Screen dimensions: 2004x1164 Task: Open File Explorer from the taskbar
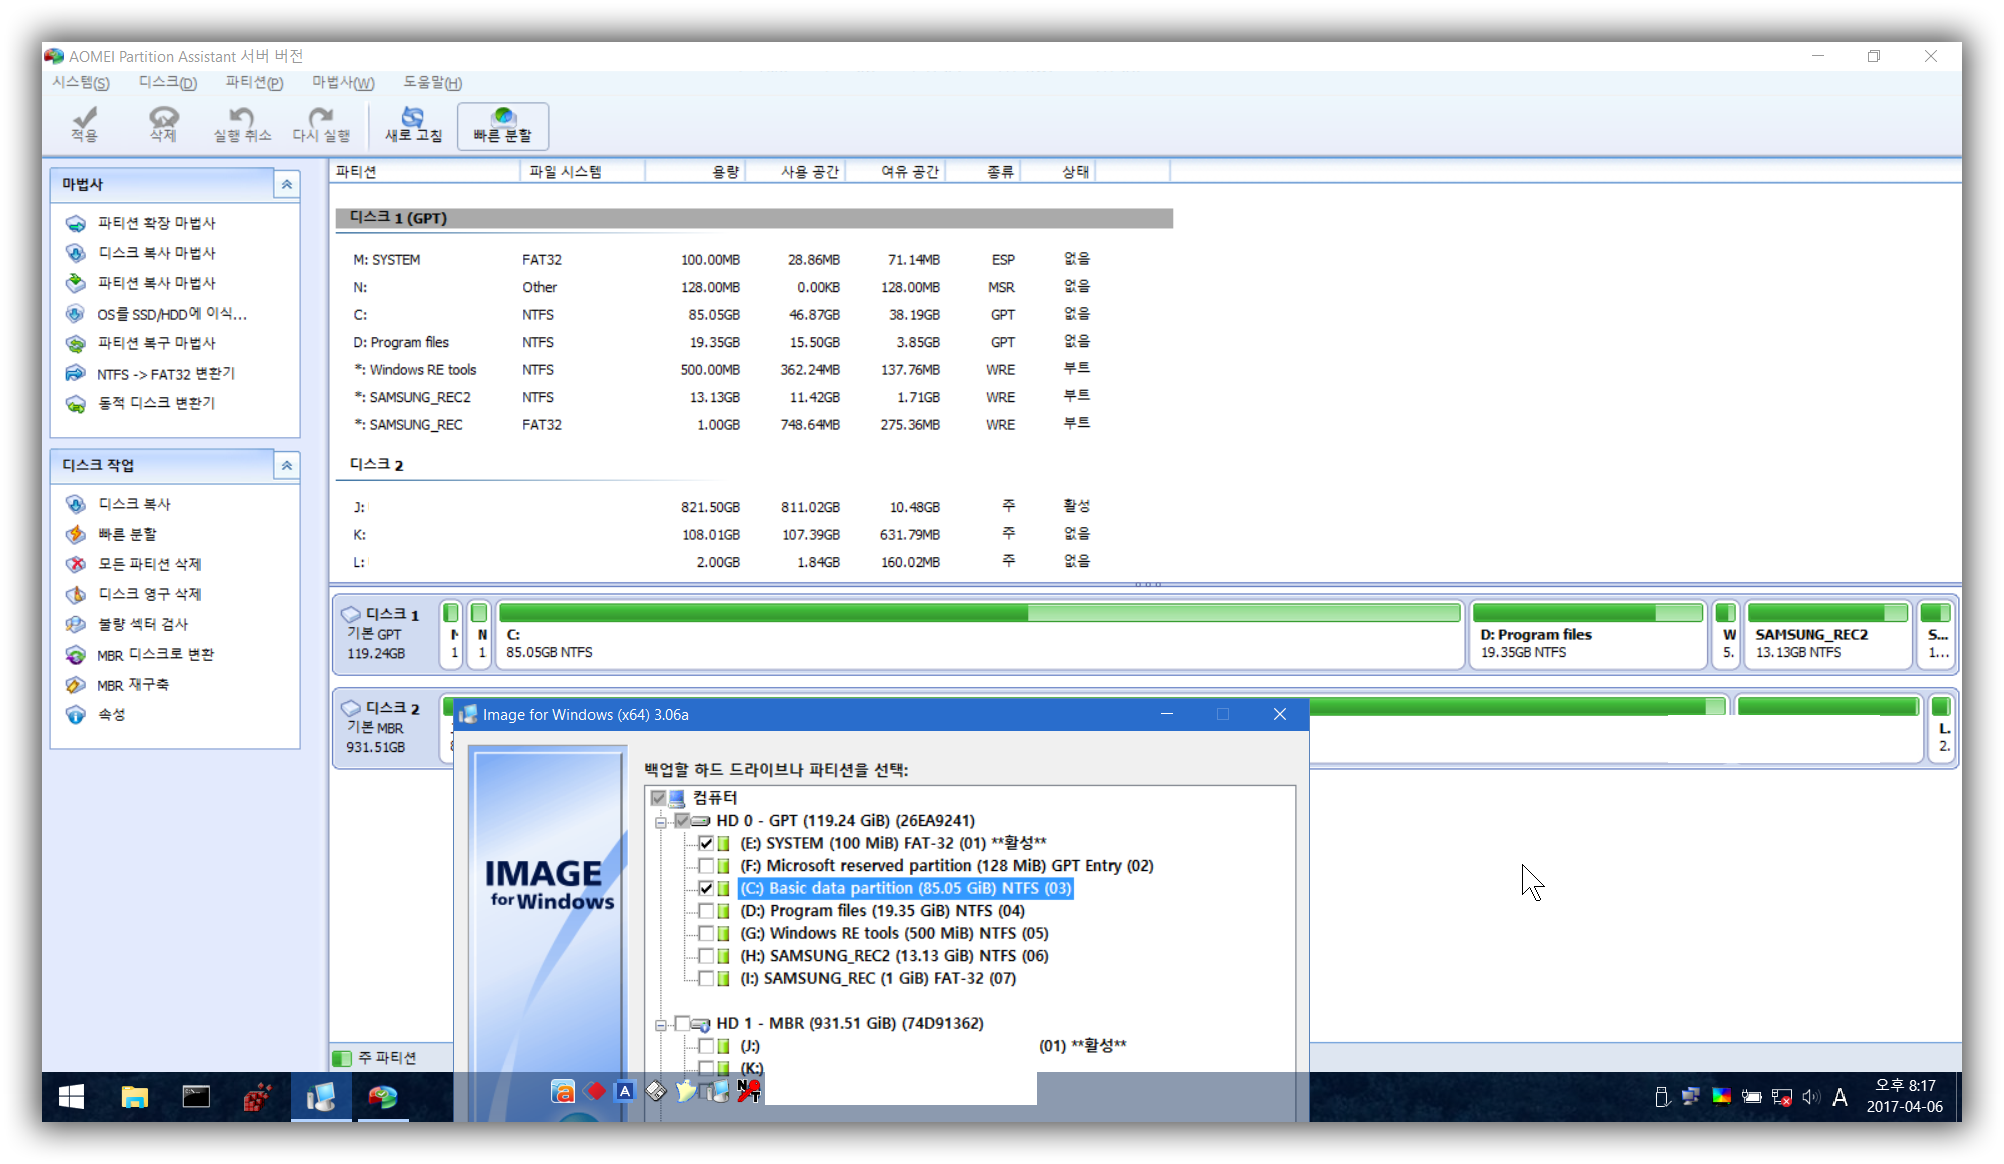[x=134, y=1097]
